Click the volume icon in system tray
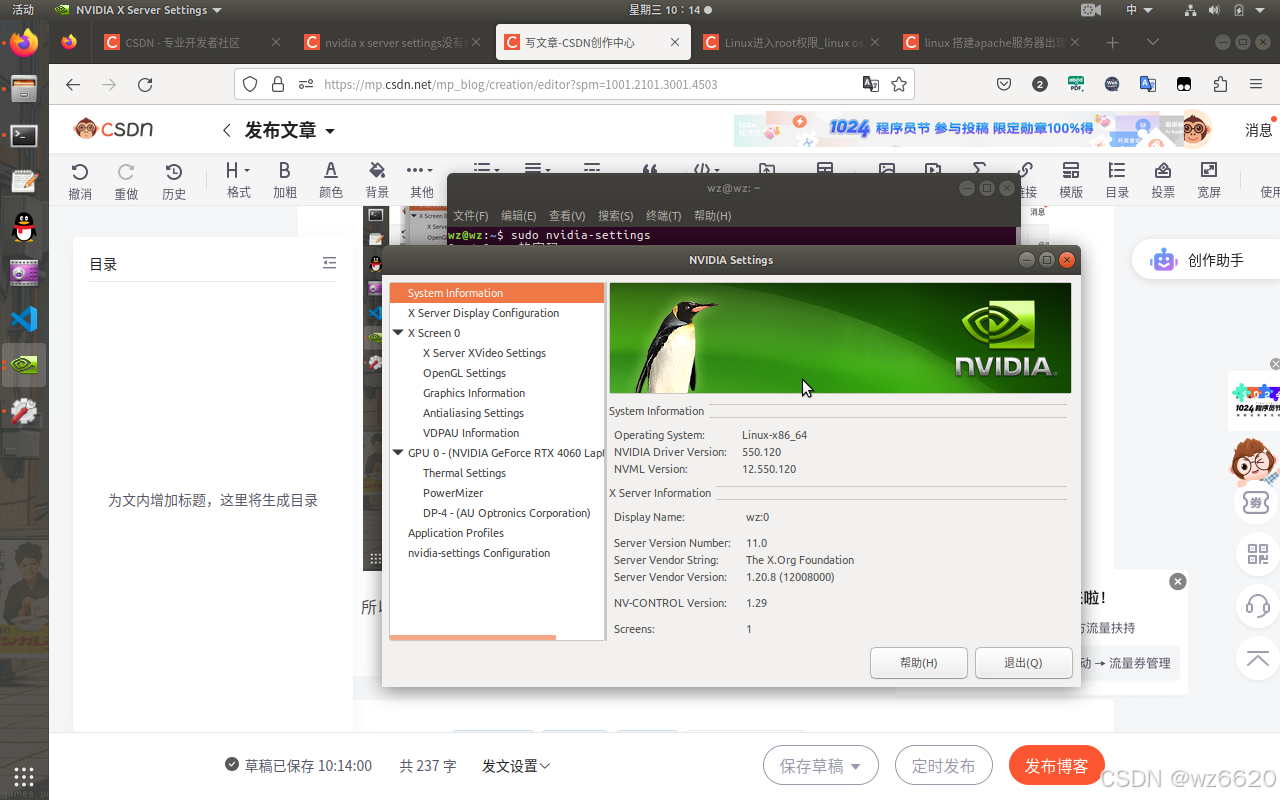 click(1215, 10)
